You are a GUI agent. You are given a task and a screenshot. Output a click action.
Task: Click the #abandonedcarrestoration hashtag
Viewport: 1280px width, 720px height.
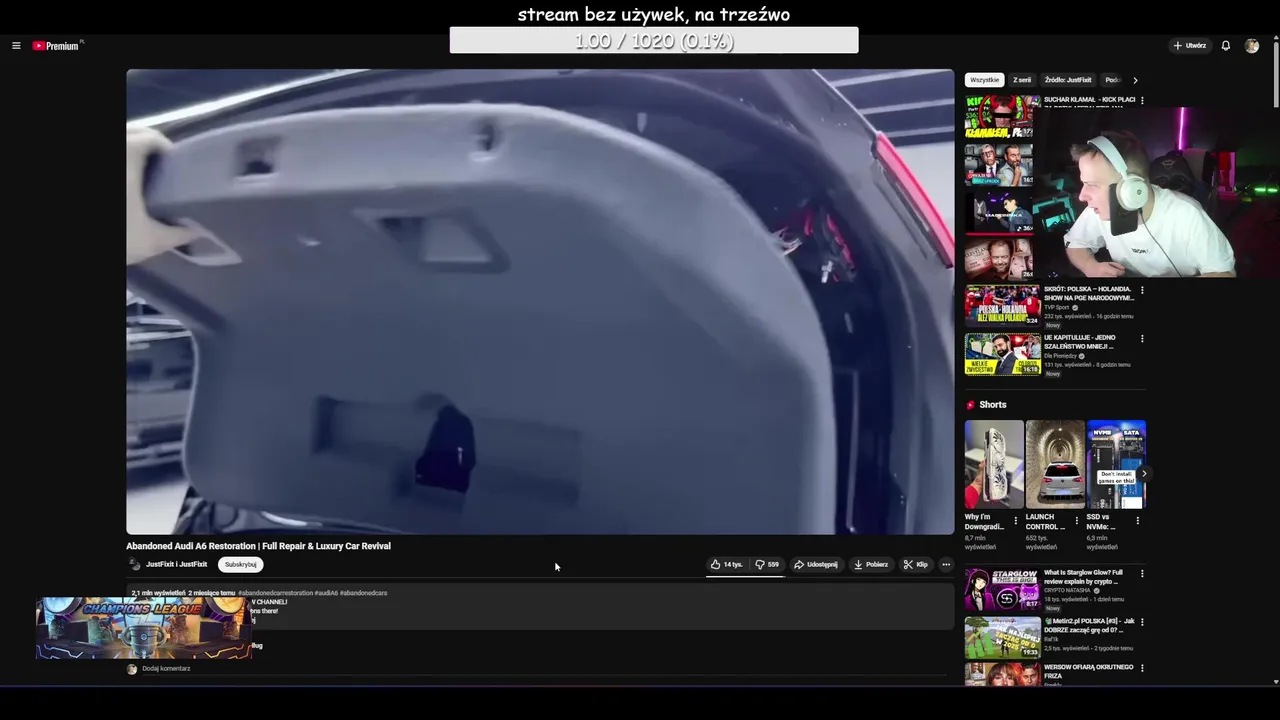[275, 593]
